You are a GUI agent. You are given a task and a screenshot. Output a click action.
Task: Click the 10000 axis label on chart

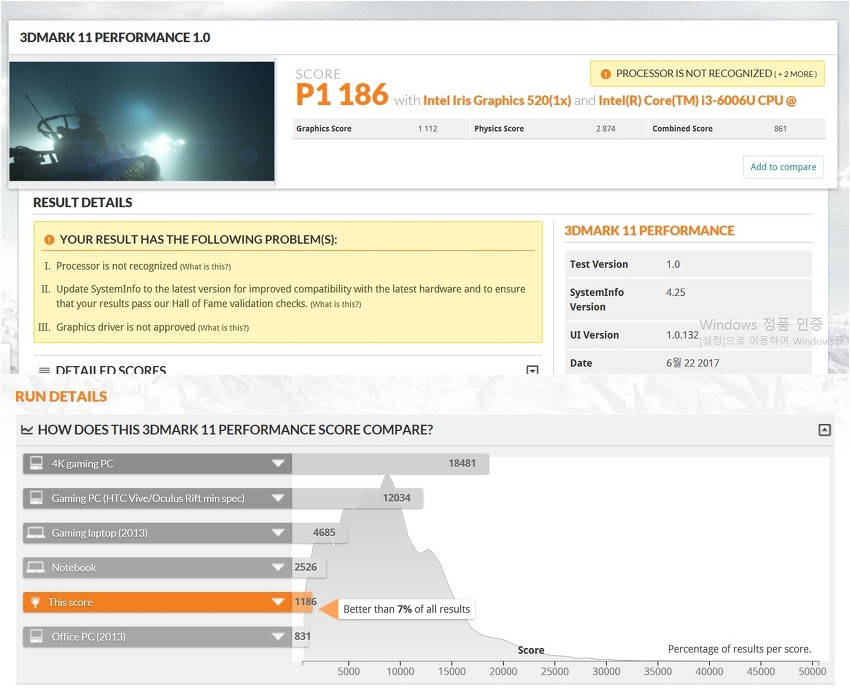400,672
